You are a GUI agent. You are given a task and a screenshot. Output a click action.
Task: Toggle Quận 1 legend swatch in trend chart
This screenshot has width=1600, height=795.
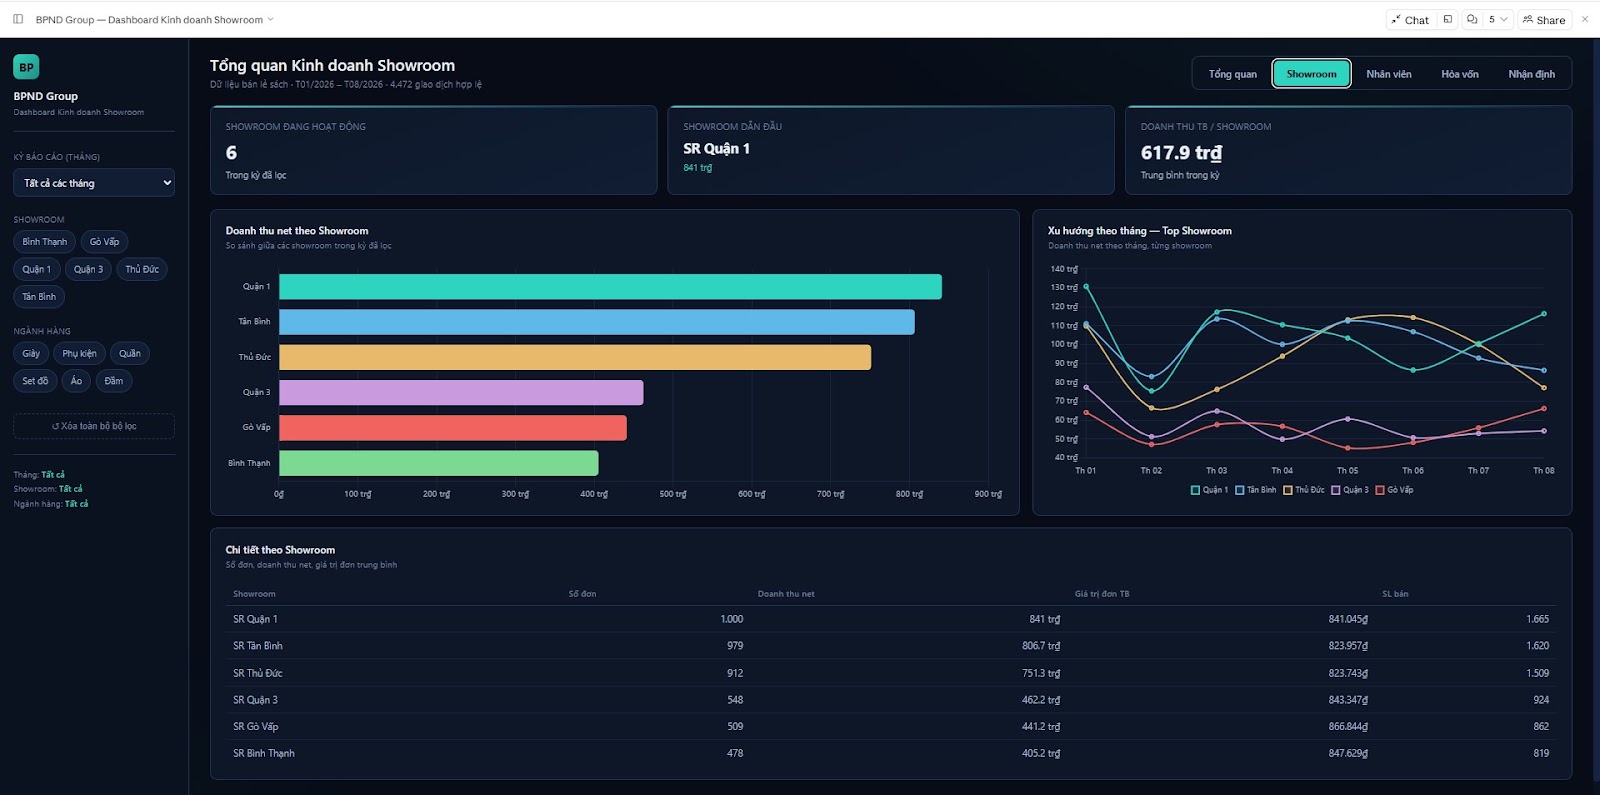click(1195, 490)
